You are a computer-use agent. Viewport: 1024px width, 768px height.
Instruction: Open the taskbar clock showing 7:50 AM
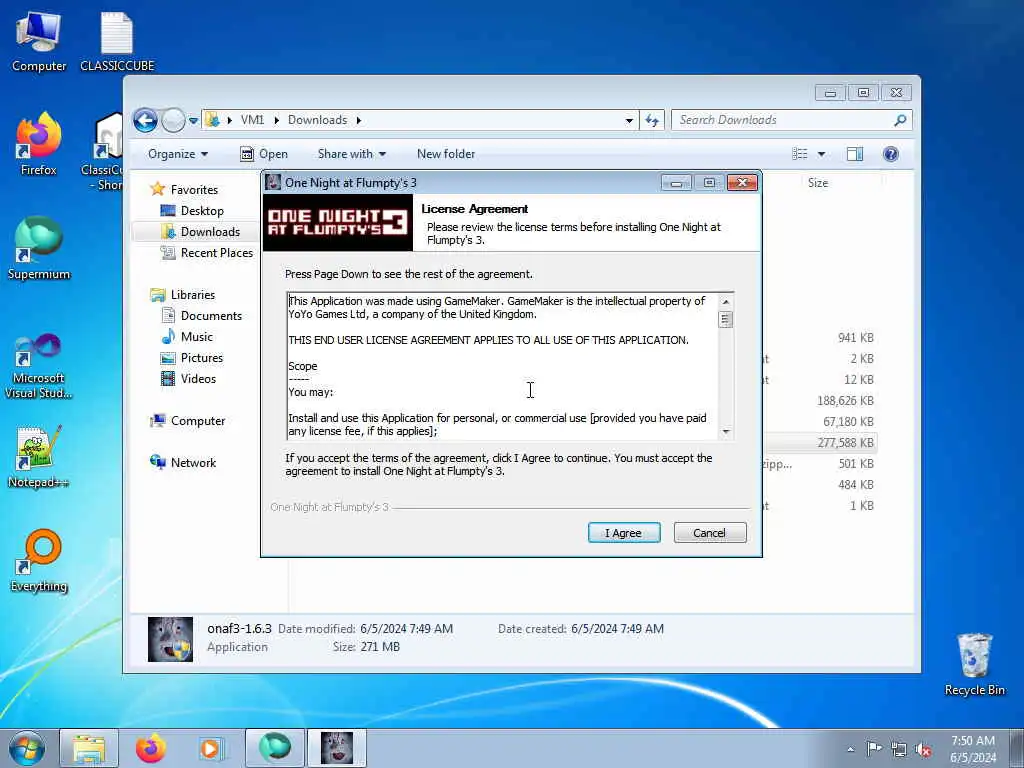click(x=972, y=749)
